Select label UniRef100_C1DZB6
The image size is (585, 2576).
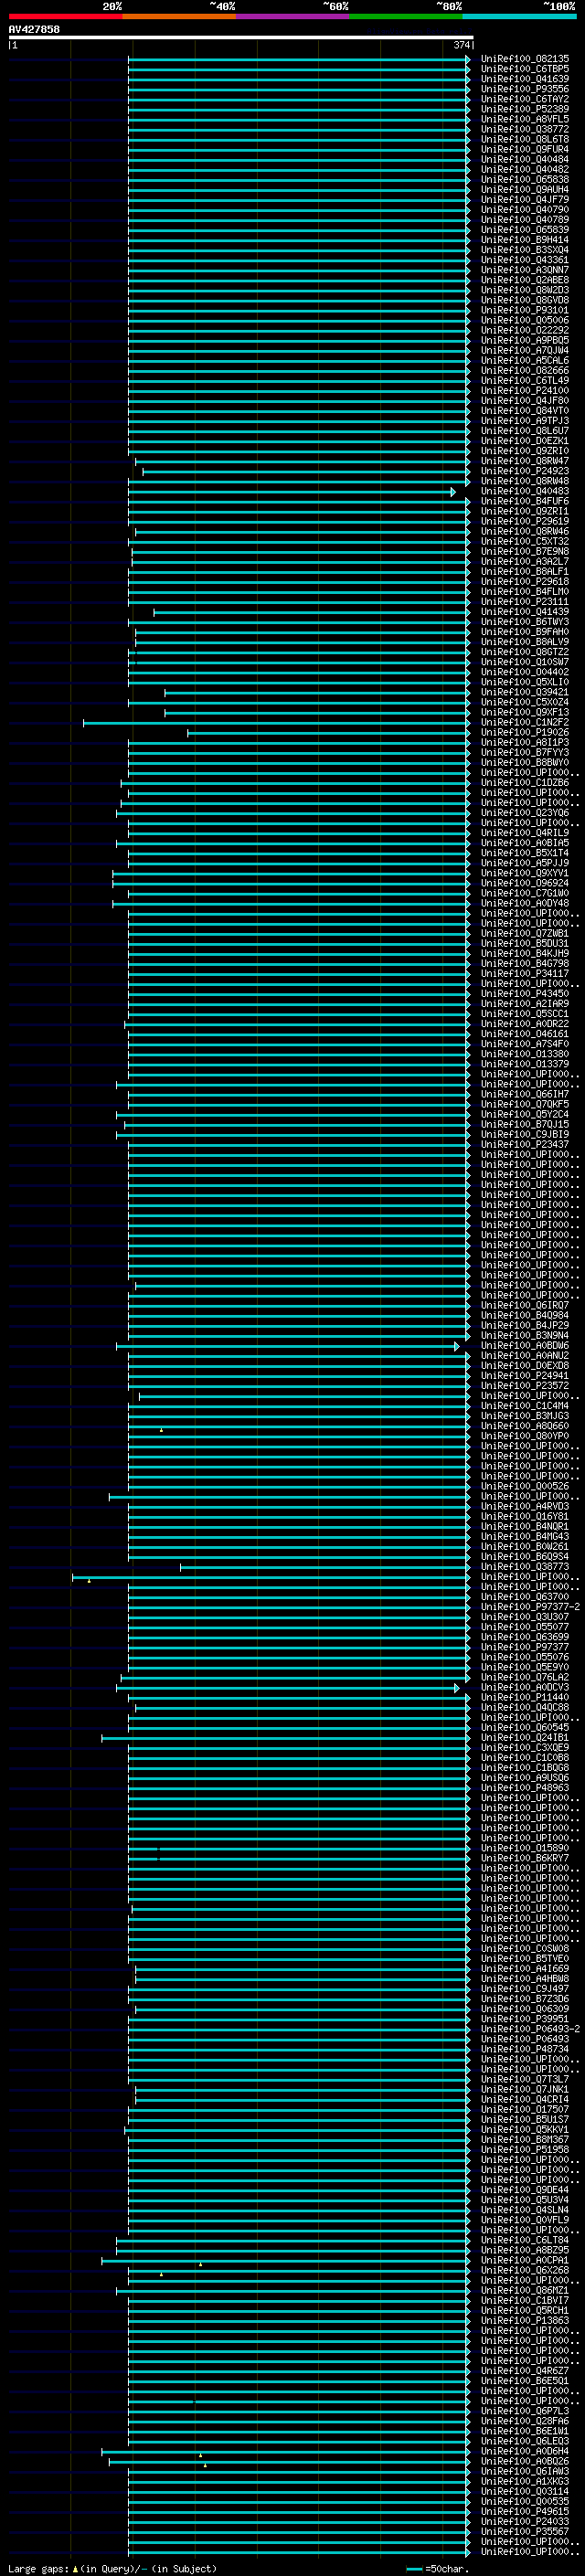tap(525, 782)
